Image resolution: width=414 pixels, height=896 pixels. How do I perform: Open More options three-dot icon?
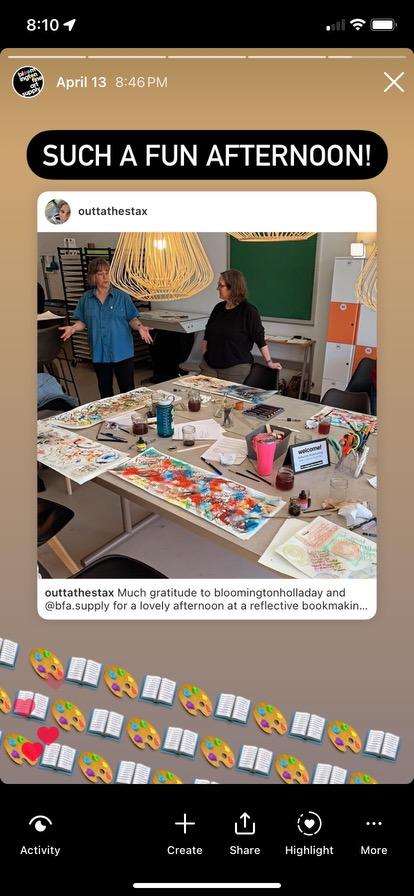coord(374,823)
